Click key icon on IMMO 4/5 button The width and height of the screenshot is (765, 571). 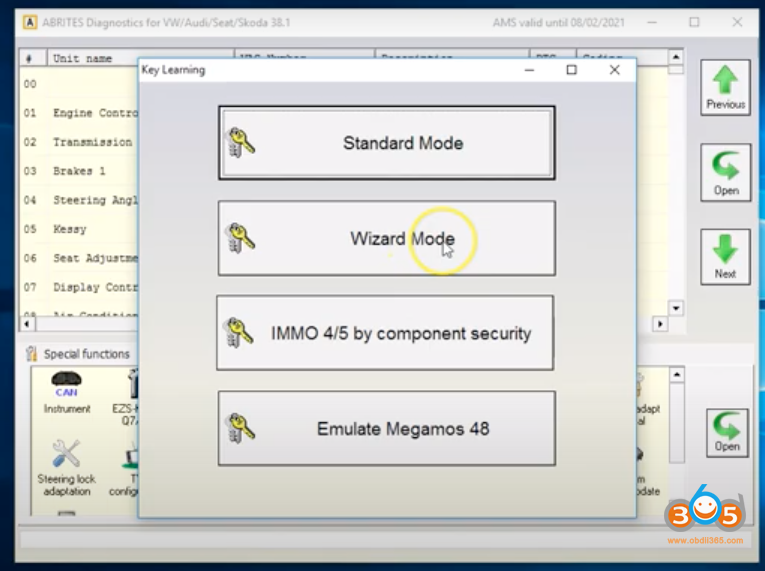pos(240,332)
